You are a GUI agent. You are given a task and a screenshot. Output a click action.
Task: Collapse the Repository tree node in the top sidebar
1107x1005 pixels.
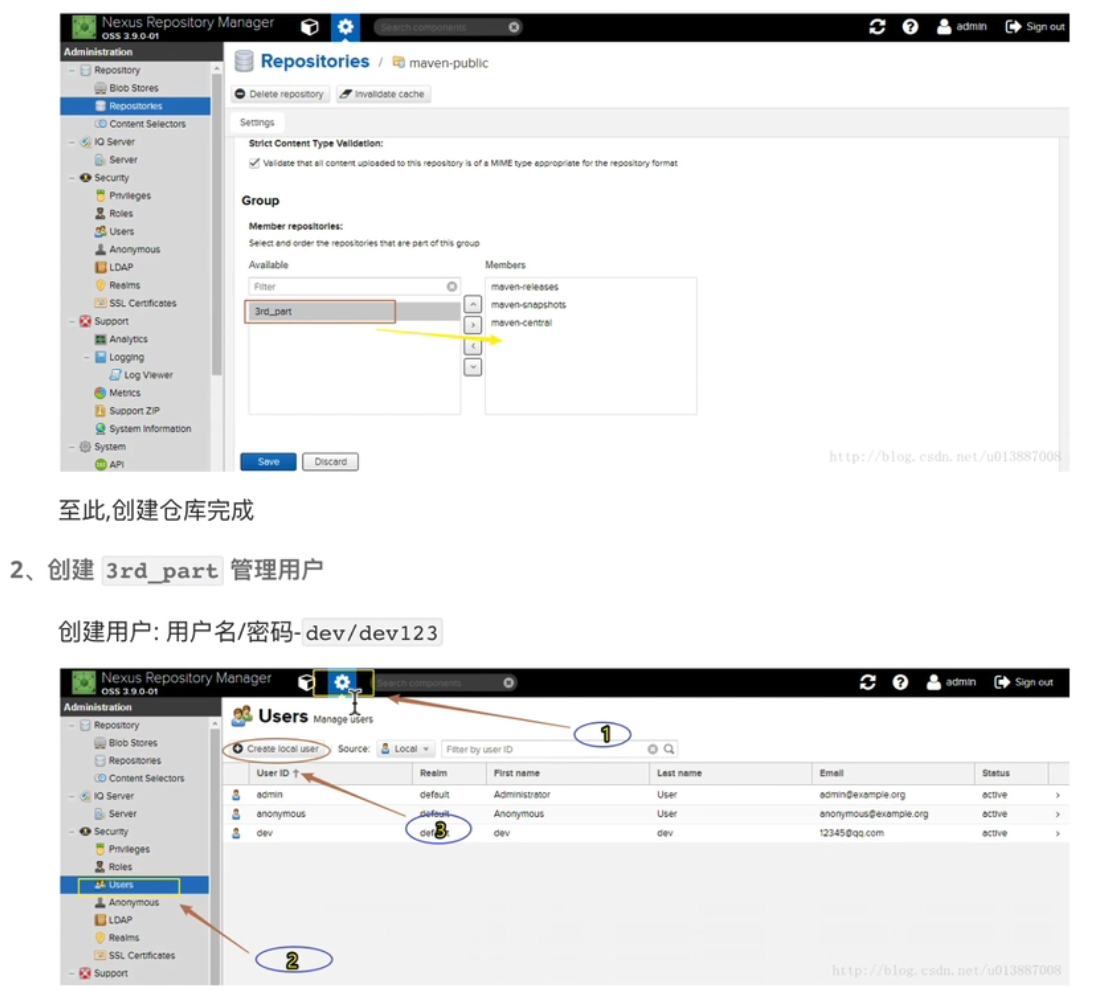[72, 70]
